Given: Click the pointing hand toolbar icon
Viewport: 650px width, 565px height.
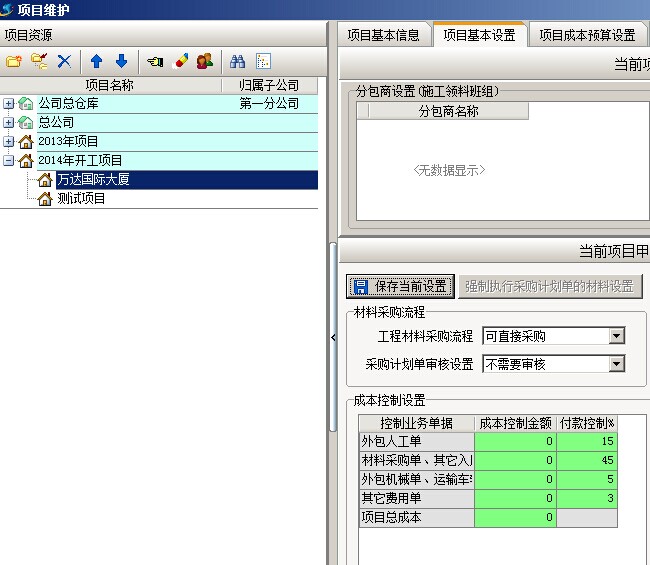Looking at the screenshot, I should 155,61.
